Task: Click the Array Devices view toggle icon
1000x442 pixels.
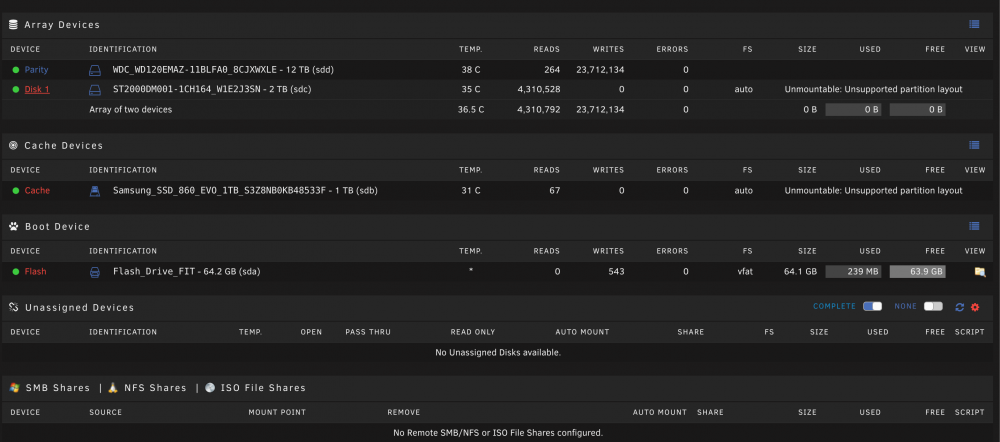Action: [974, 24]
